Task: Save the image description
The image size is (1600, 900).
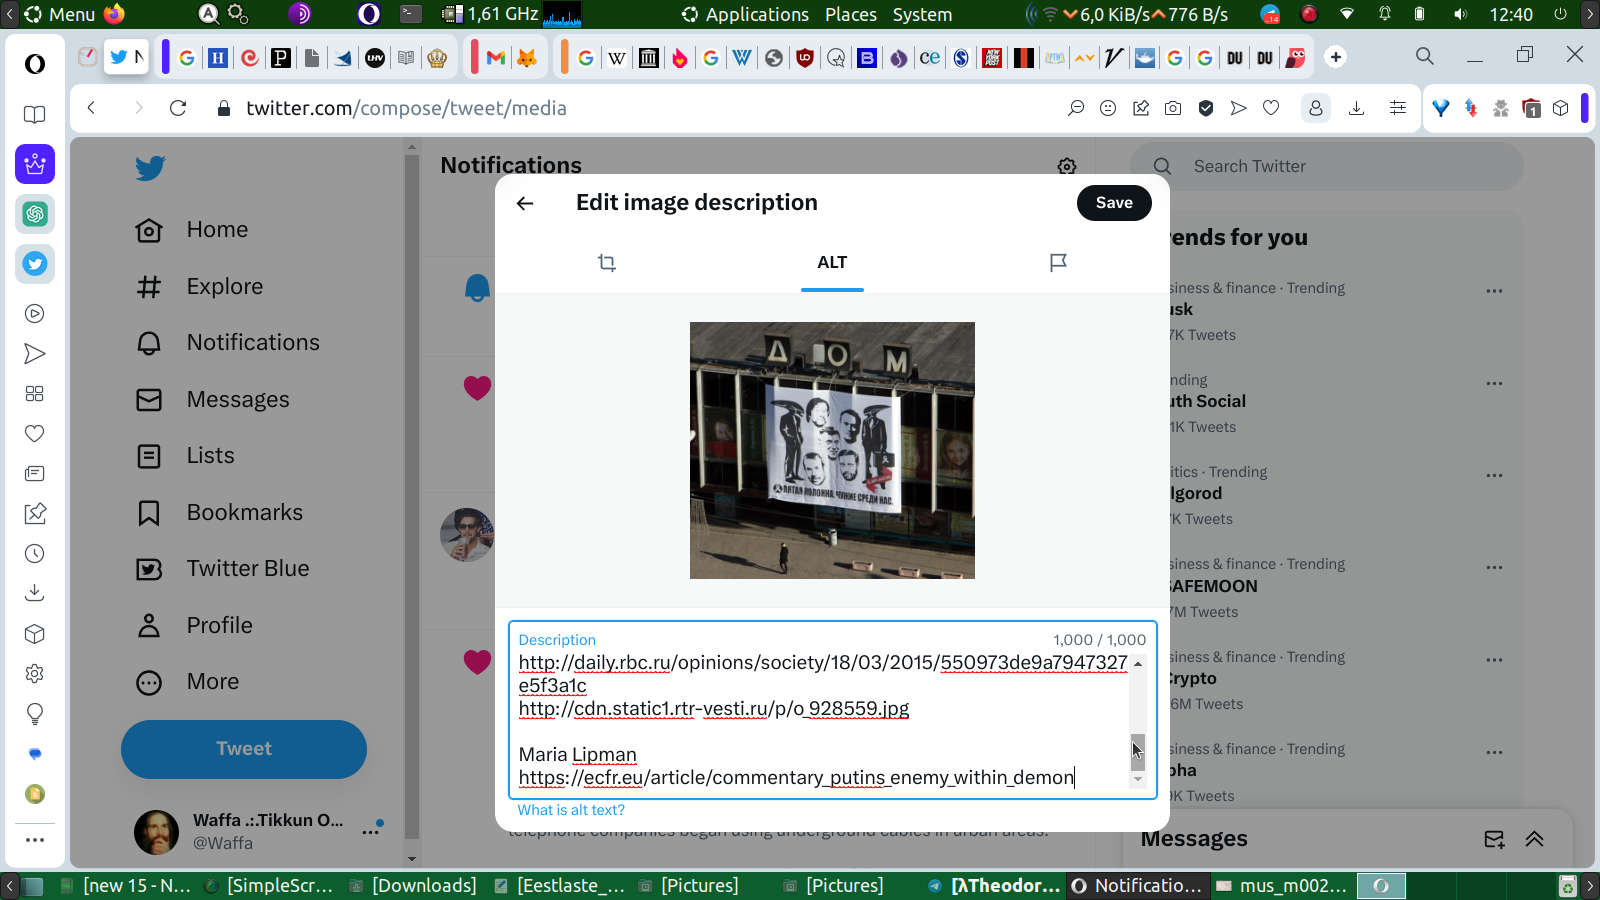Action: (x=1114, y=203)
